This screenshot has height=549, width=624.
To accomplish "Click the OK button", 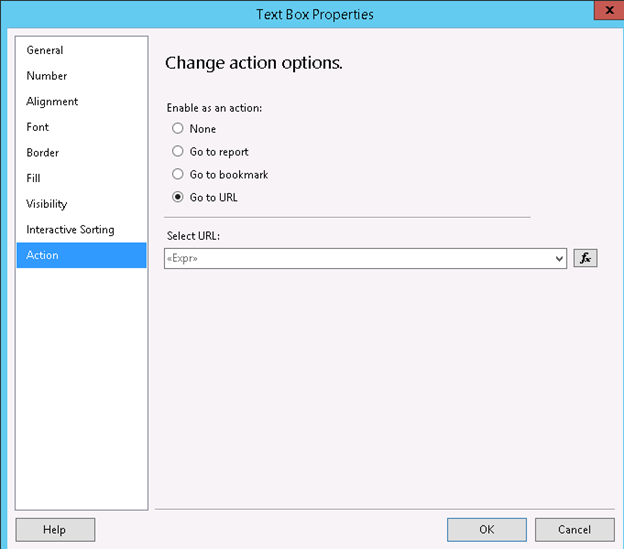I will [486, 530].
